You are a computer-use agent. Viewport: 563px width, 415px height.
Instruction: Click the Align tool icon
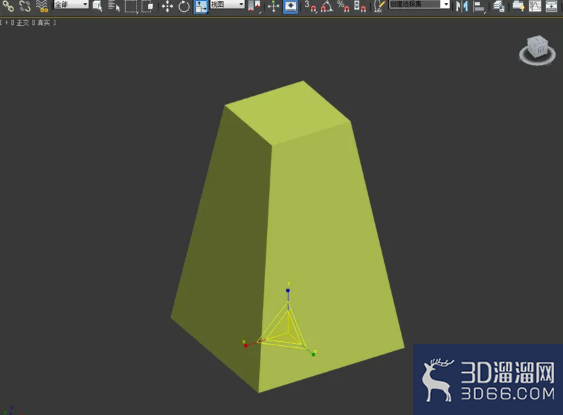click(x=479, y=6)
